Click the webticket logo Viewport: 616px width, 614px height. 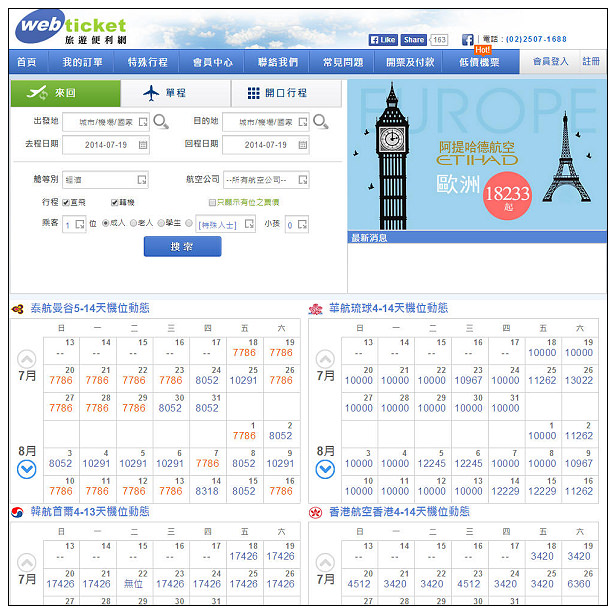click(71, 27)
